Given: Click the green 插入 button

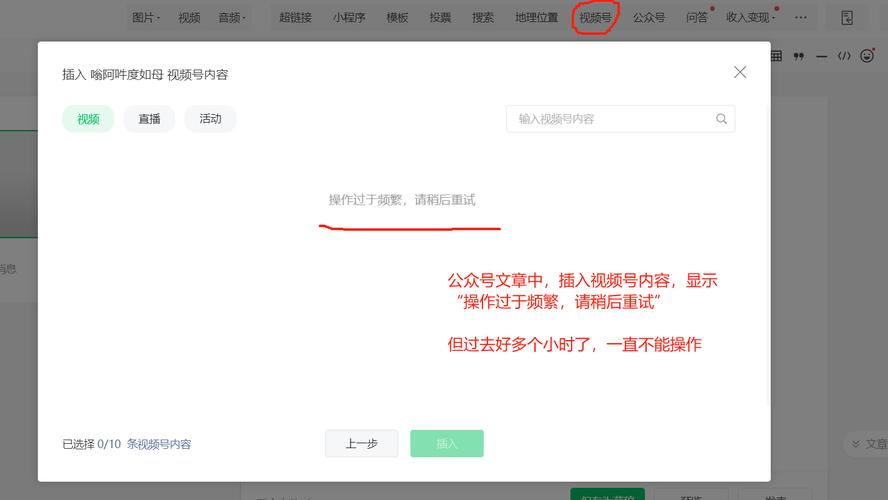Looking at the screenshot, I should pyautogui.click(x=447, y=443).
